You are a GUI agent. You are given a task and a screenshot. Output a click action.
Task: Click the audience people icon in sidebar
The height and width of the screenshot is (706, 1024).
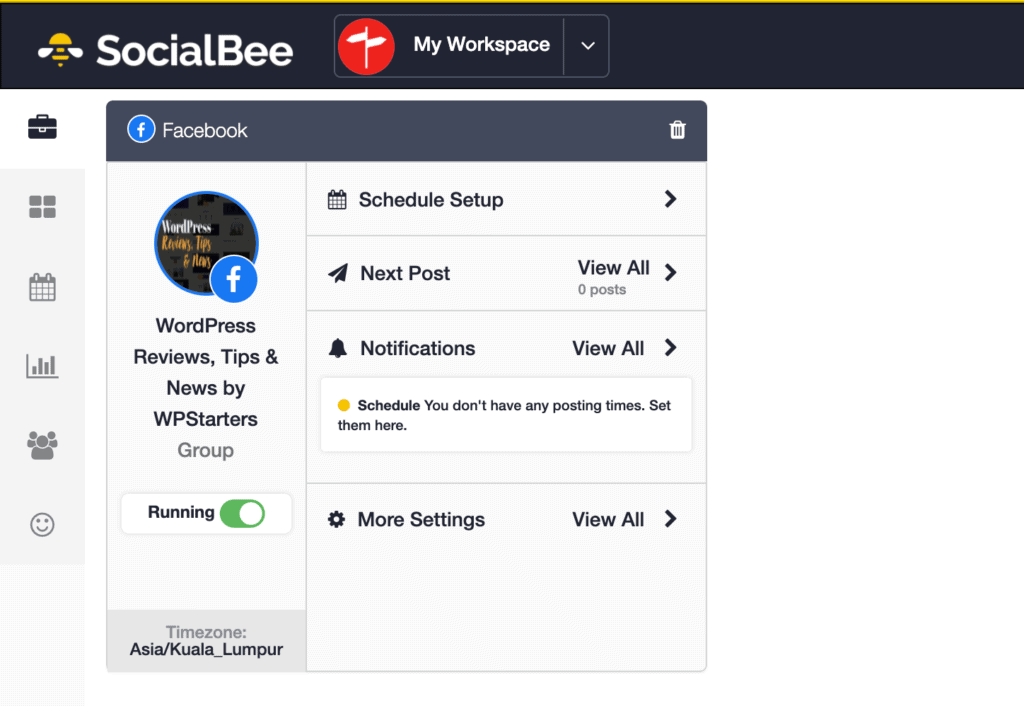pyautogui.click(x=42, y=445)
